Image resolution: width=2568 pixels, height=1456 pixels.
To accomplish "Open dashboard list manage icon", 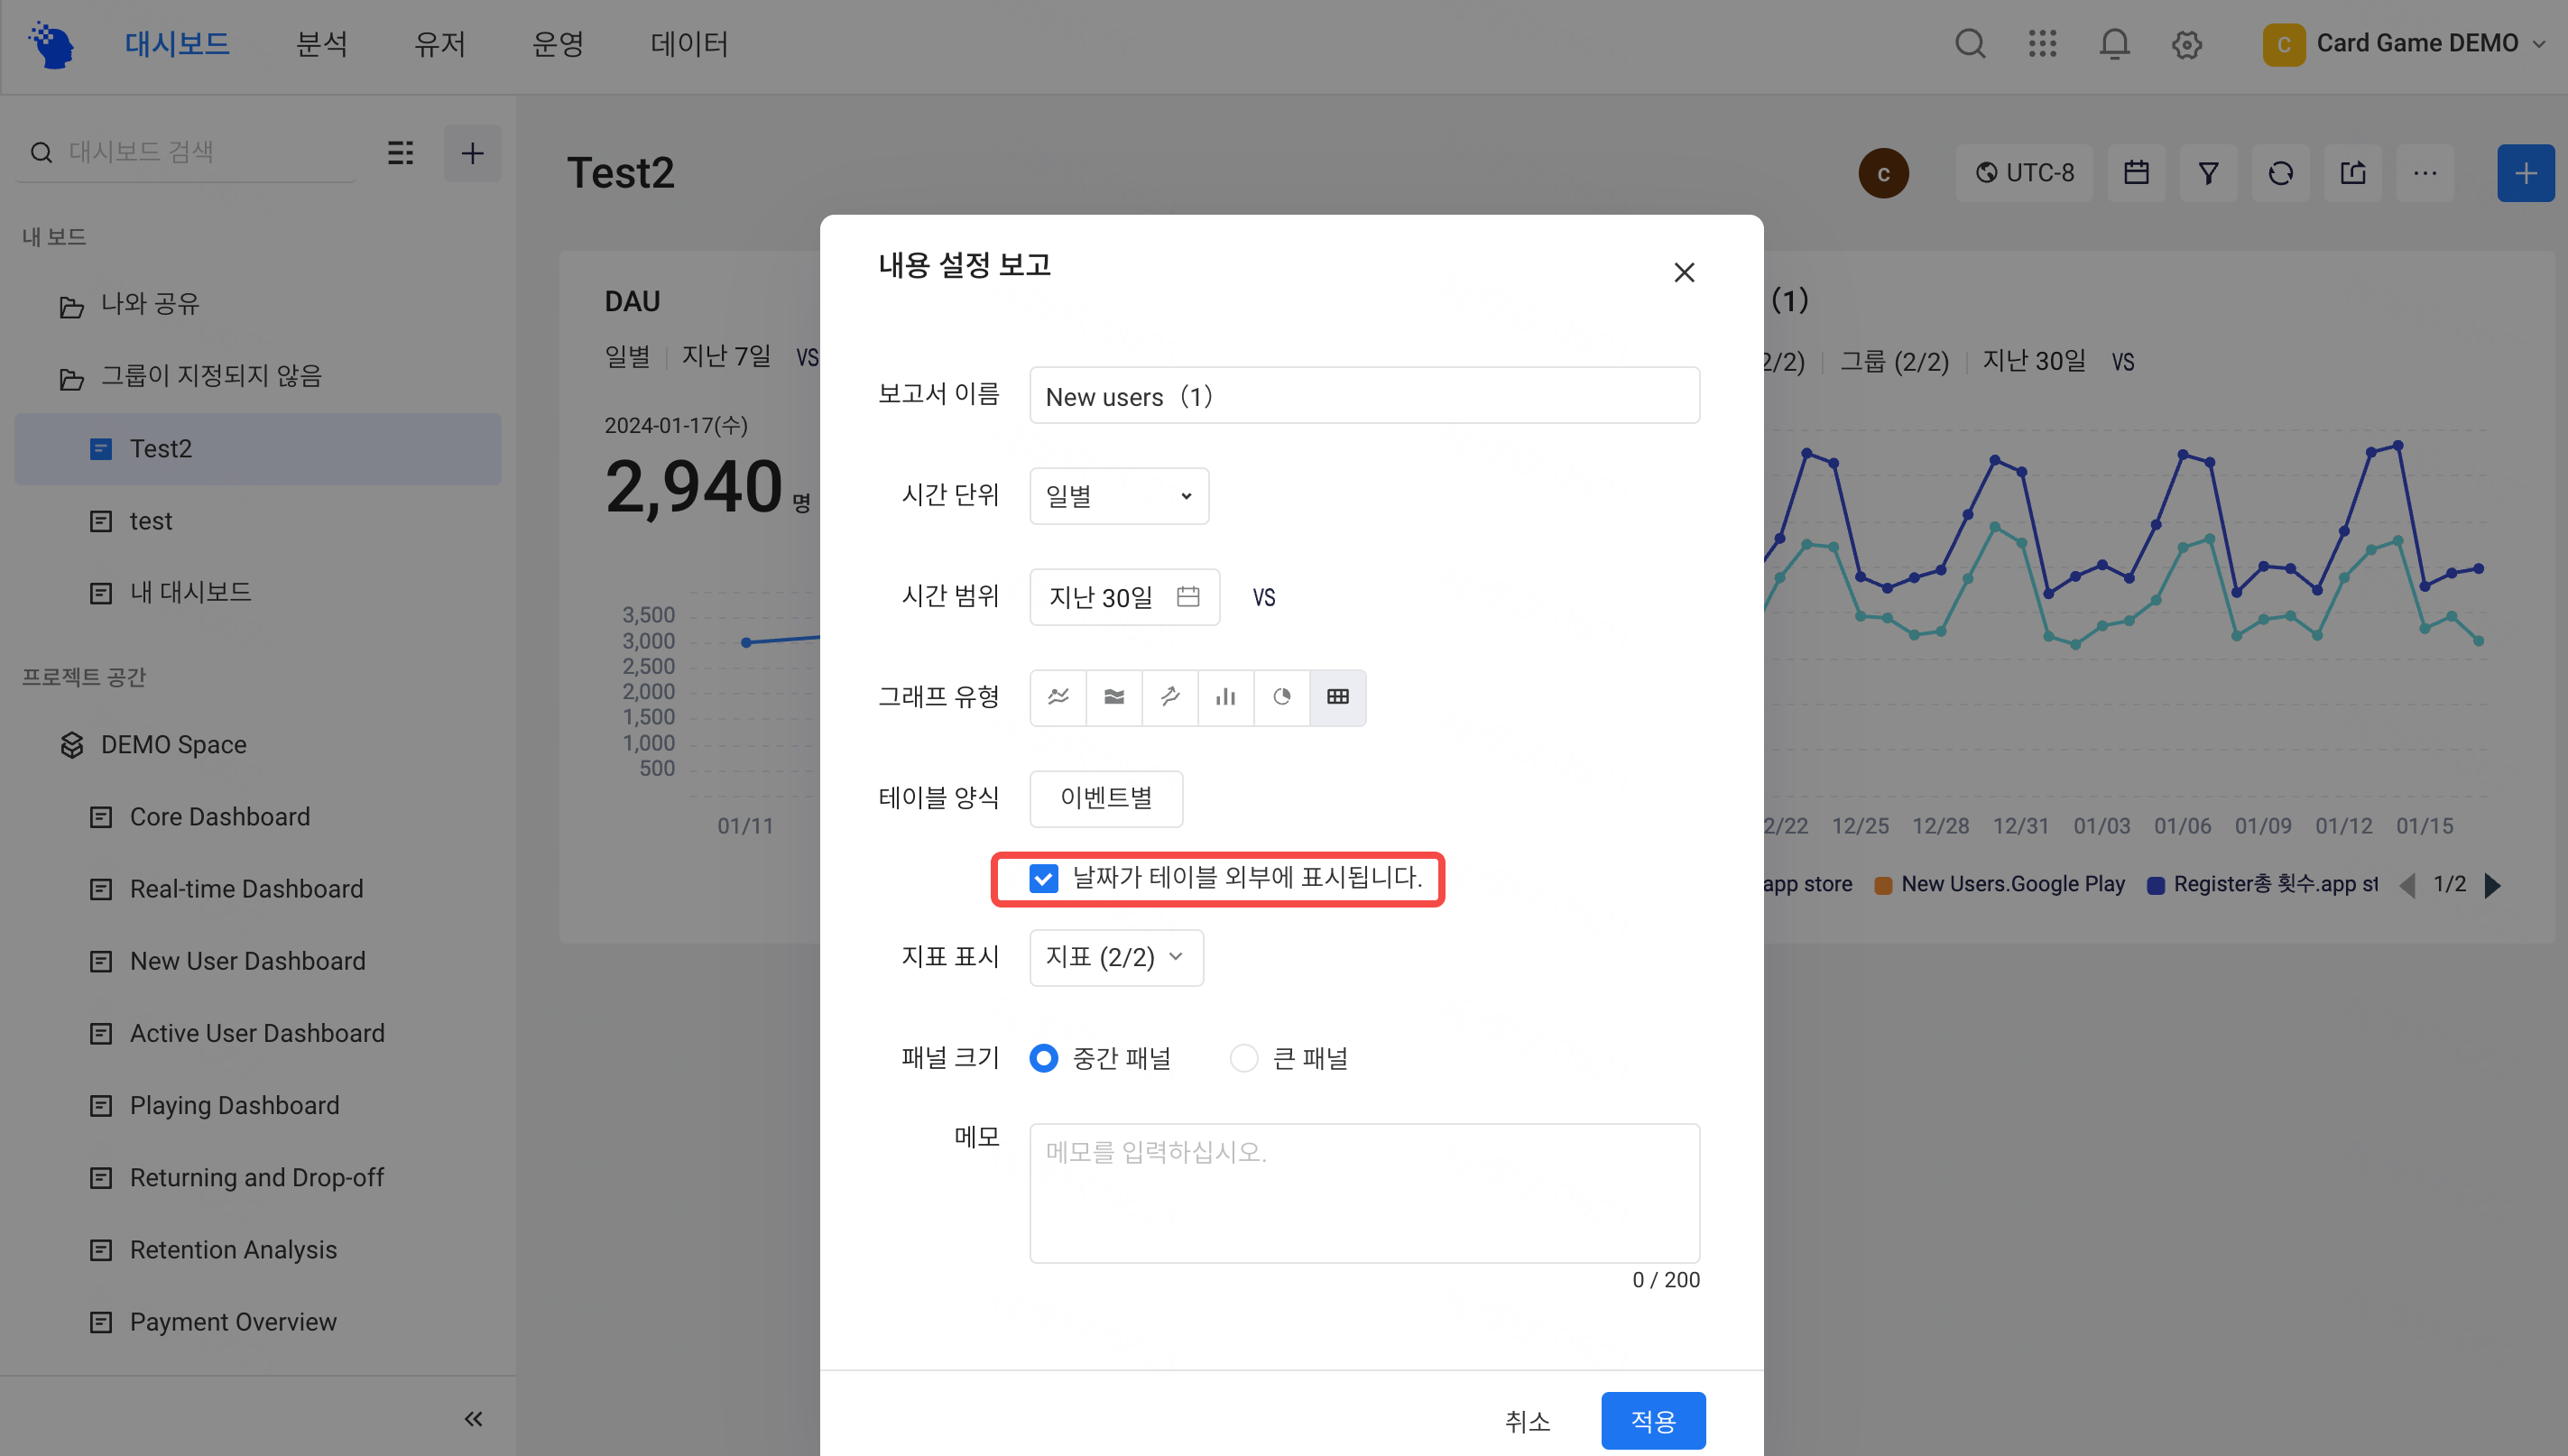I will [401, 152].
